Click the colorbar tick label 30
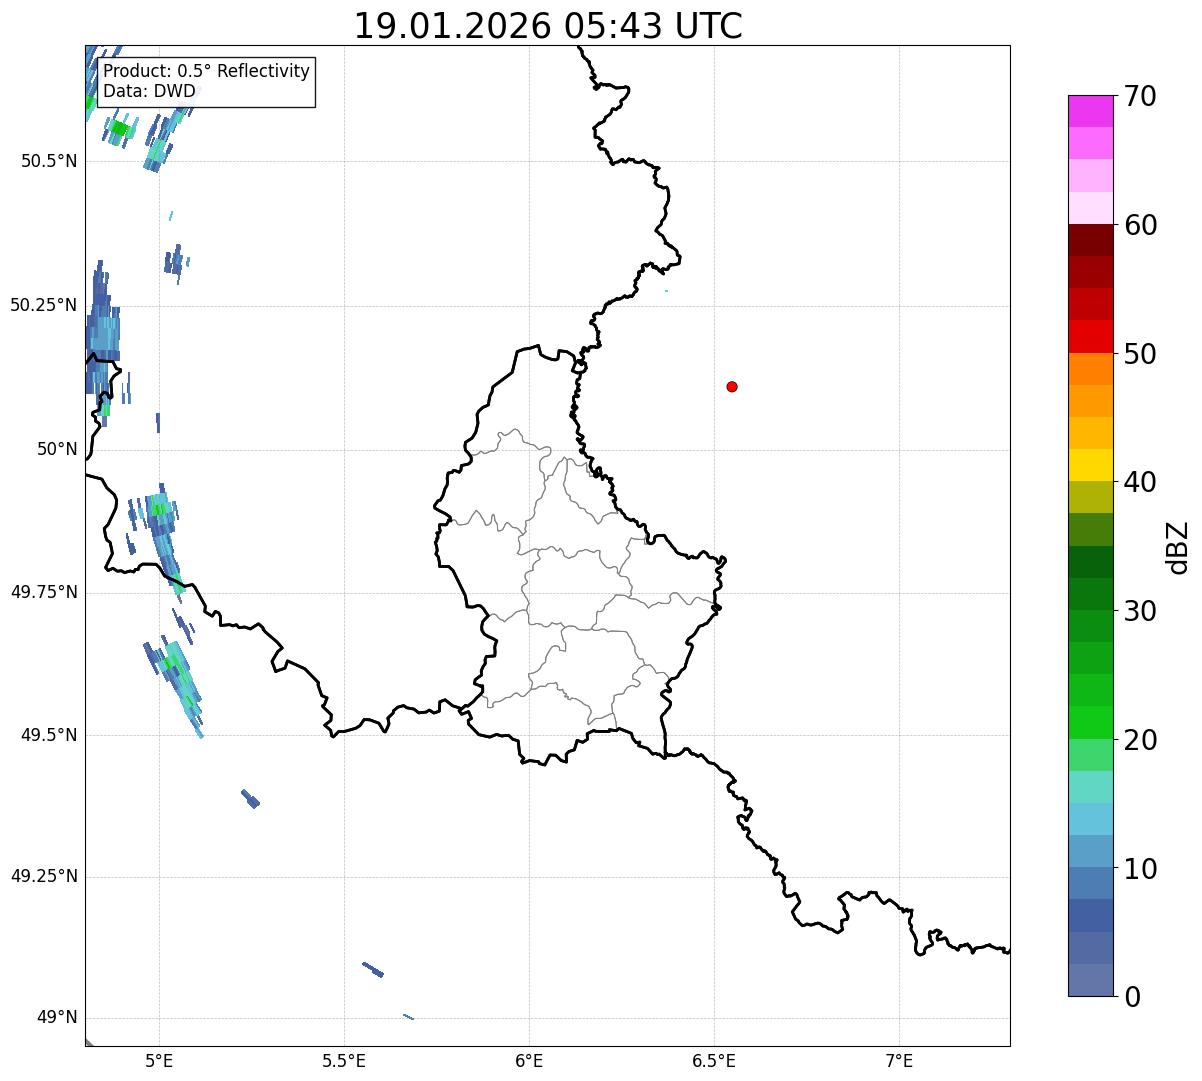Image resolution: width=1202 pixels, height=1081 pixels. click(1140, 611)
